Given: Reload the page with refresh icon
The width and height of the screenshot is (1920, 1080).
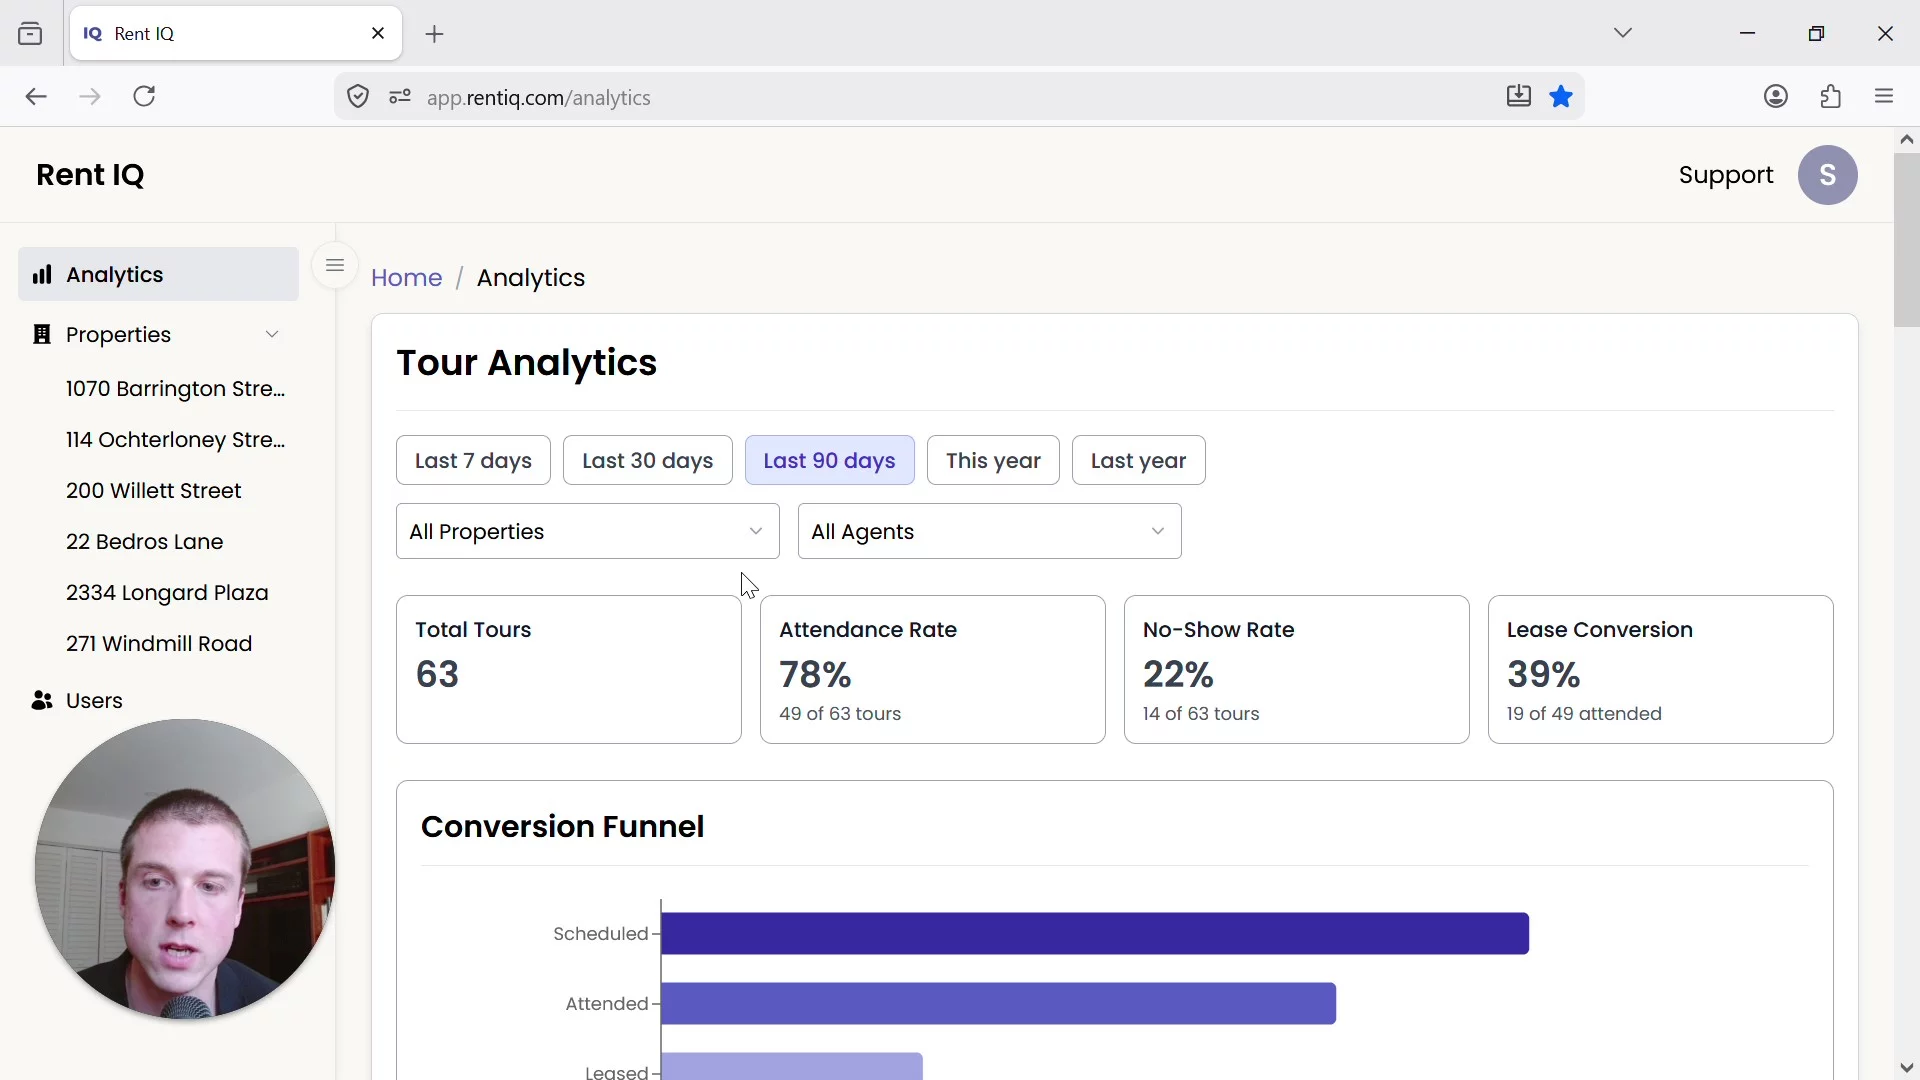Looking at the screenshot, I should (x=145, y=97).
